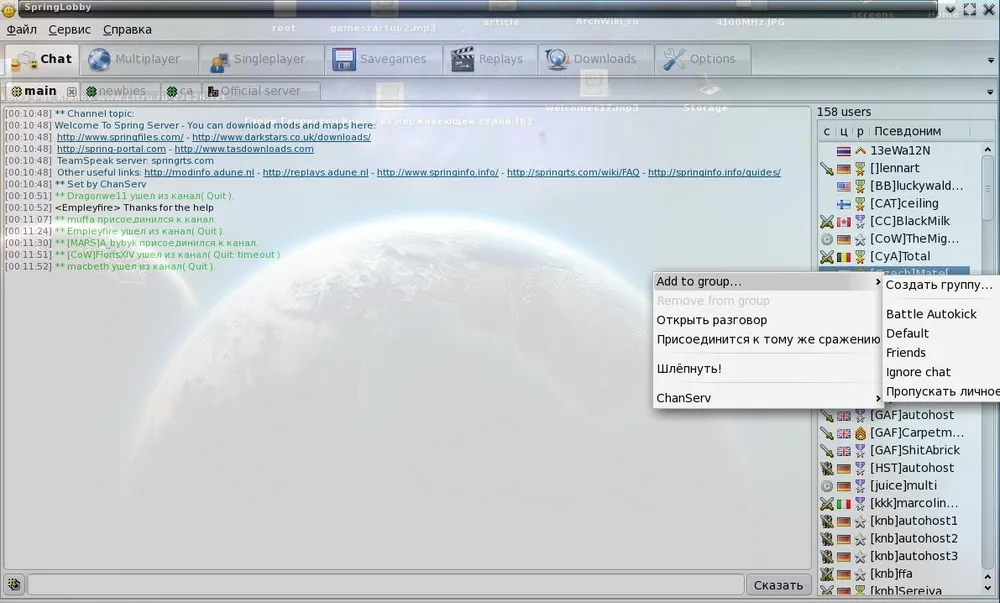
Task: Click the status icon beside [juice]multi
Action: click(826, 486)
